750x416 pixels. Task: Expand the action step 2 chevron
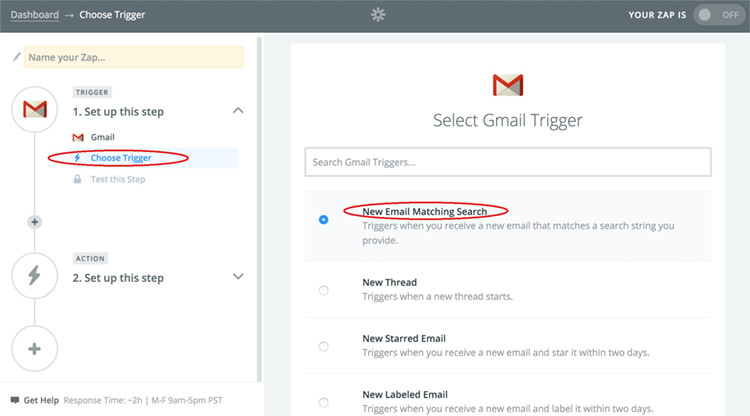tap(238, 277)
